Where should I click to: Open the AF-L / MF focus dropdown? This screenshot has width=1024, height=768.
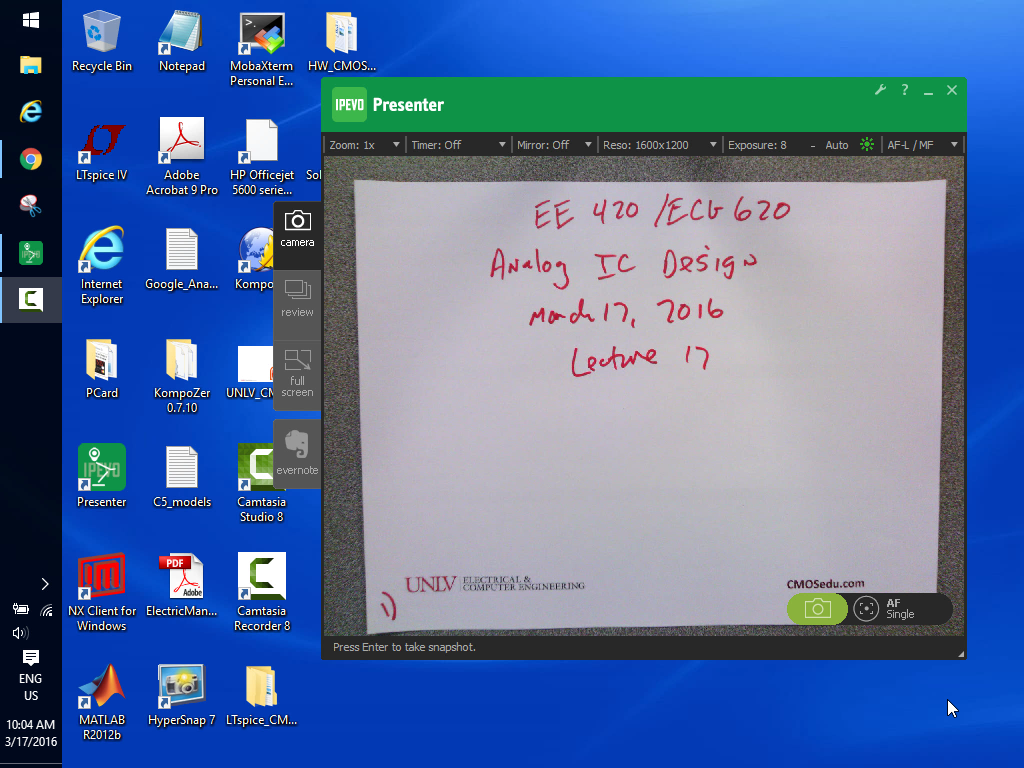pyautogui.click(x=922, y=145)
